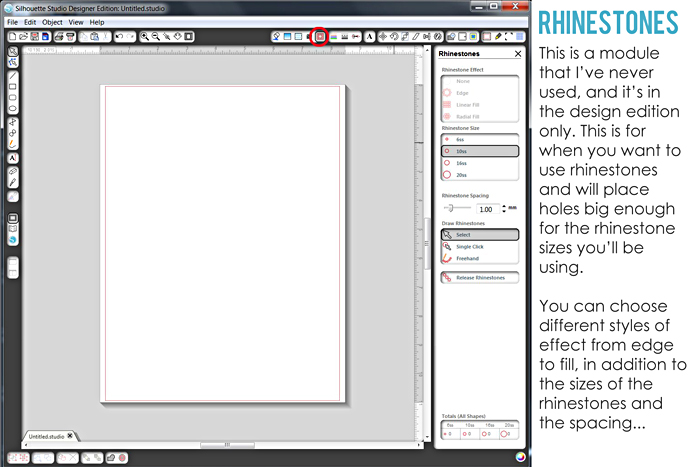Select the Polygon drawing tool
This screenshot has height=467, width=700.
click(x=13, y=122)
